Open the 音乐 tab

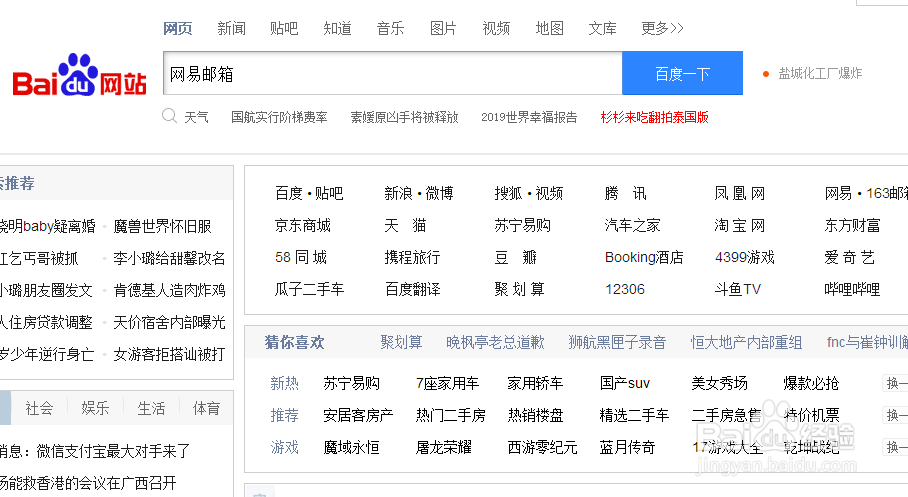(390, 28)
